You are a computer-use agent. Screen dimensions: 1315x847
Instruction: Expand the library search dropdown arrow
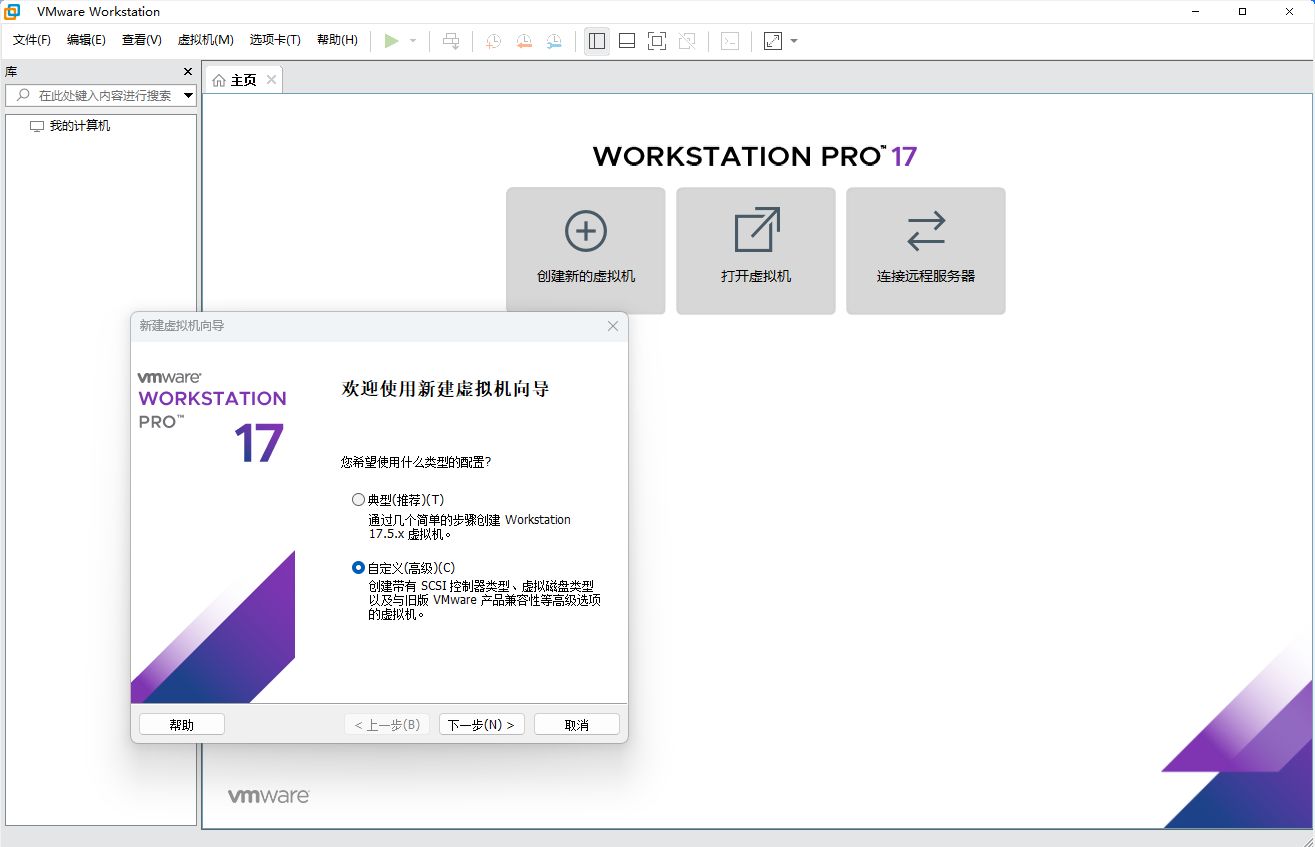pyautogui.click(x=188, y=95)
